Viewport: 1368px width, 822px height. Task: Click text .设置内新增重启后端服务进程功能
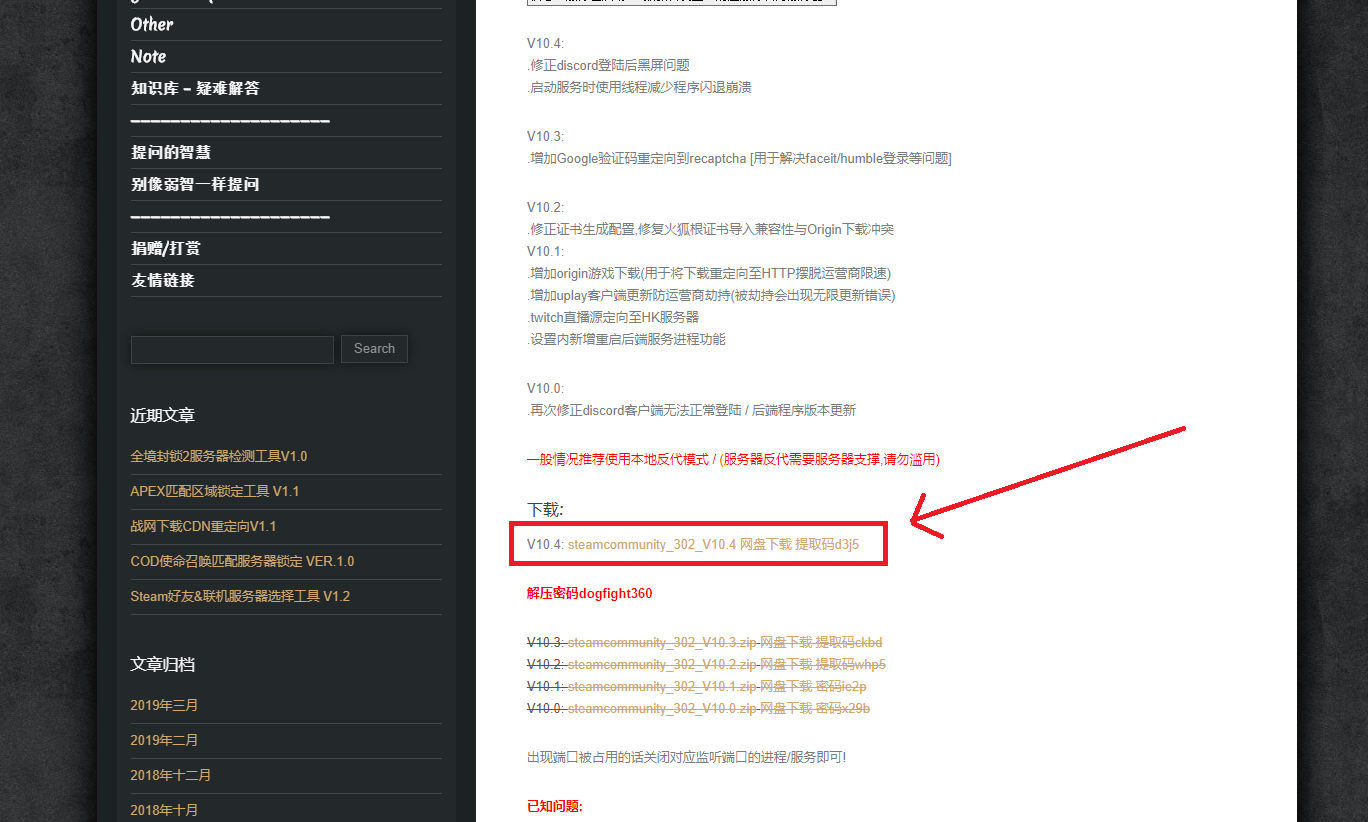click(x=626, y=339)
